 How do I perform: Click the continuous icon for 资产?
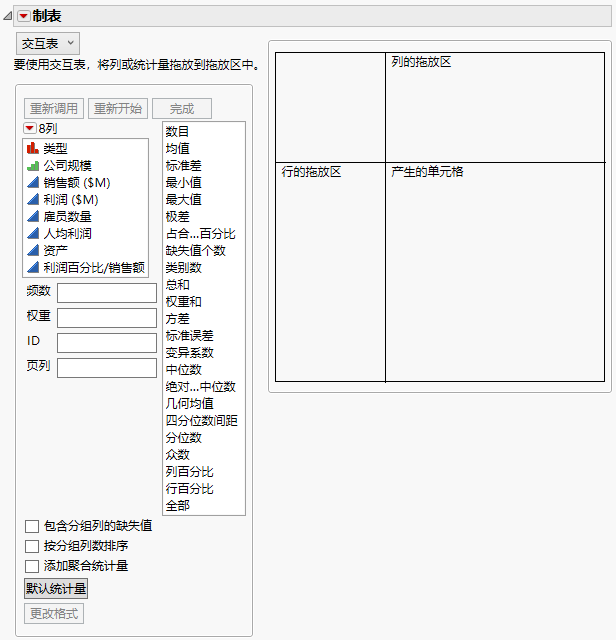click(x=33, y=250)
